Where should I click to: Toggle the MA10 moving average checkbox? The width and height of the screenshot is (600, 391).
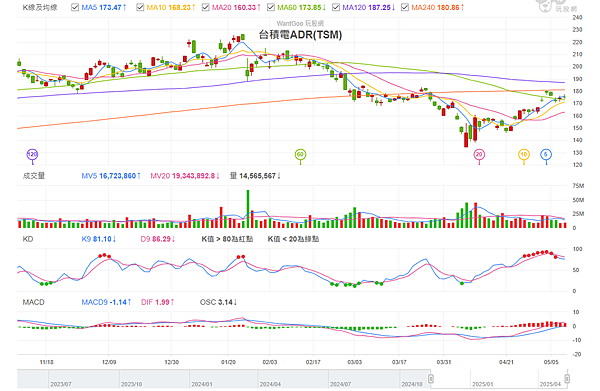(140, 7)
